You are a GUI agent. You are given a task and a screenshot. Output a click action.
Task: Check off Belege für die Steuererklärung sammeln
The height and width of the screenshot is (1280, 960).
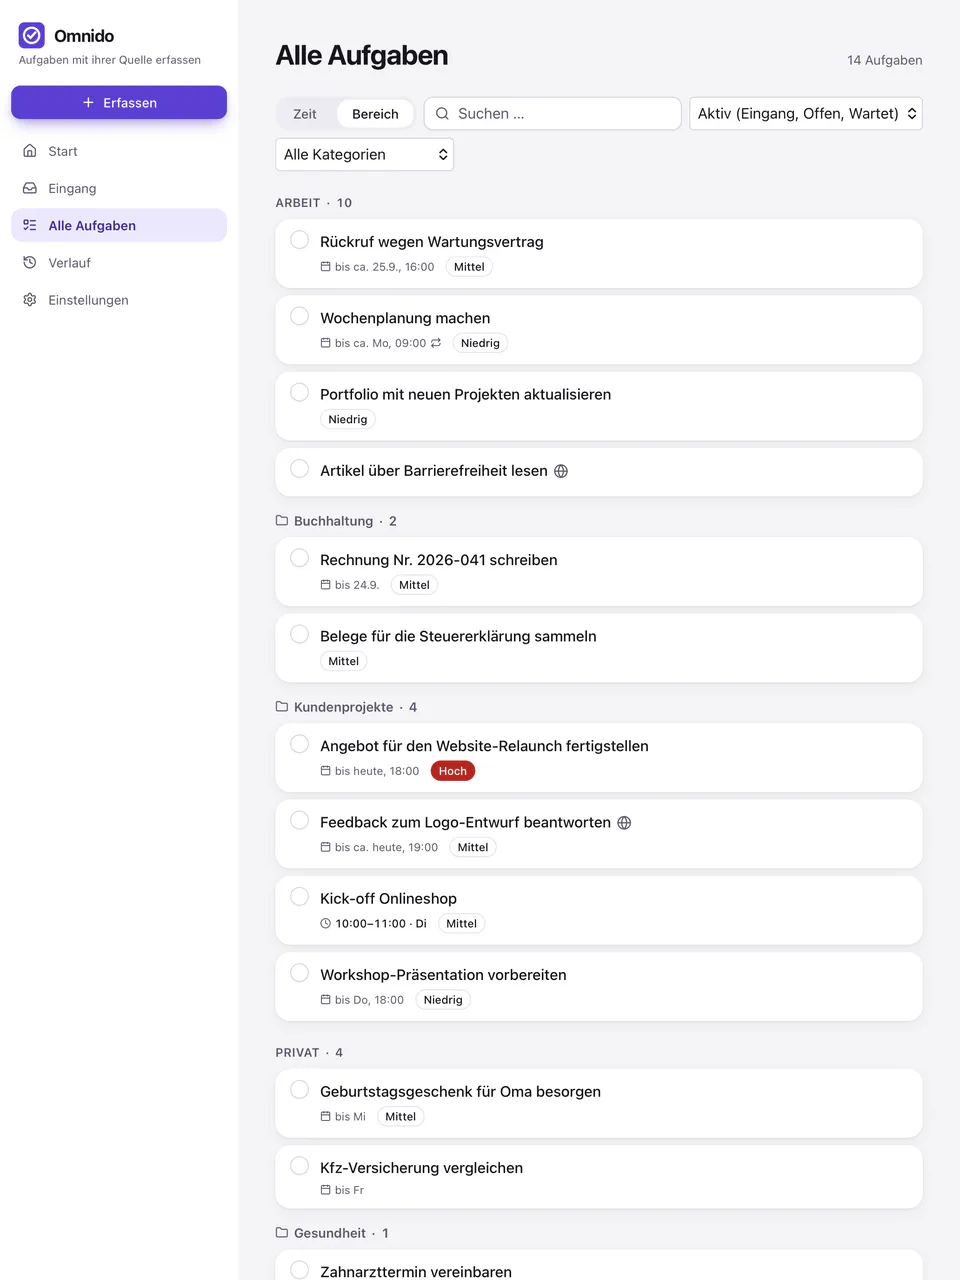tap(299, 634)
